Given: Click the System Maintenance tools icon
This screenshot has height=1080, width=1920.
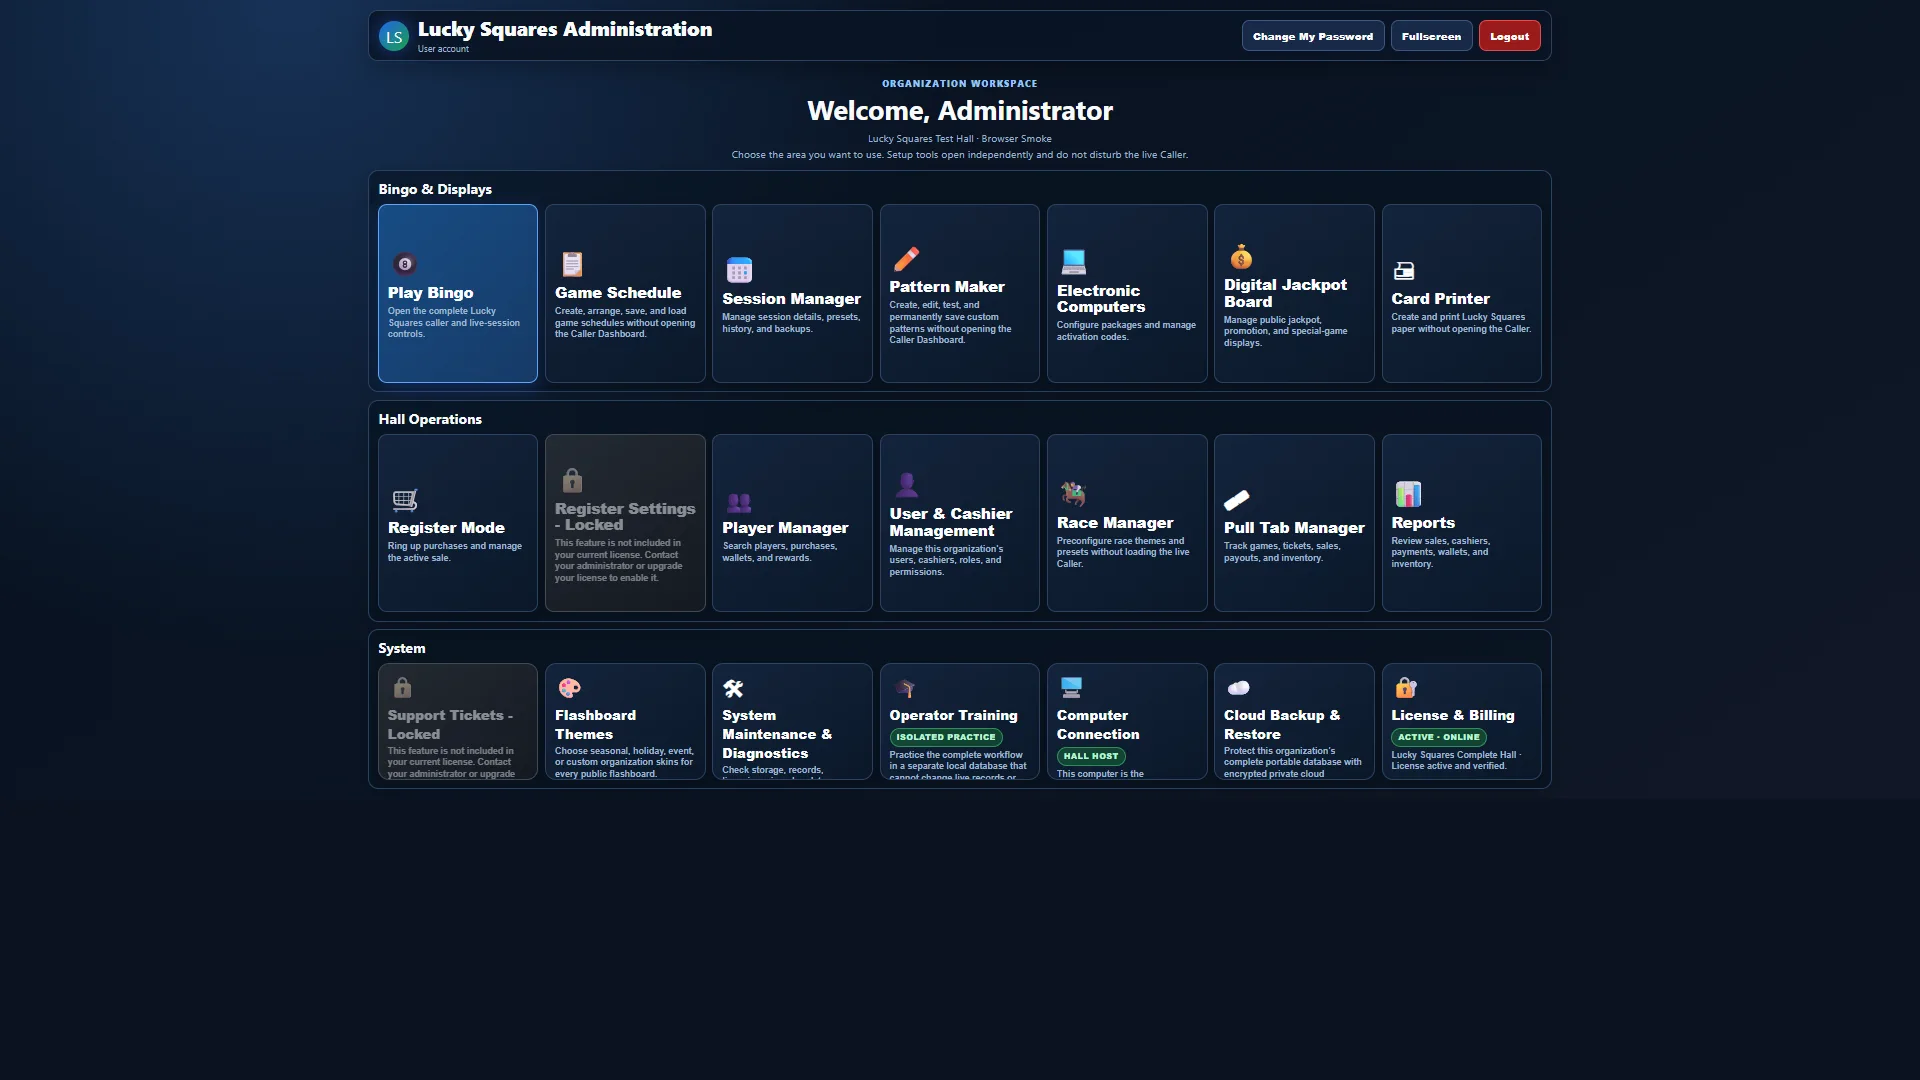Looking at the screenshot, I should pos(734,688).
